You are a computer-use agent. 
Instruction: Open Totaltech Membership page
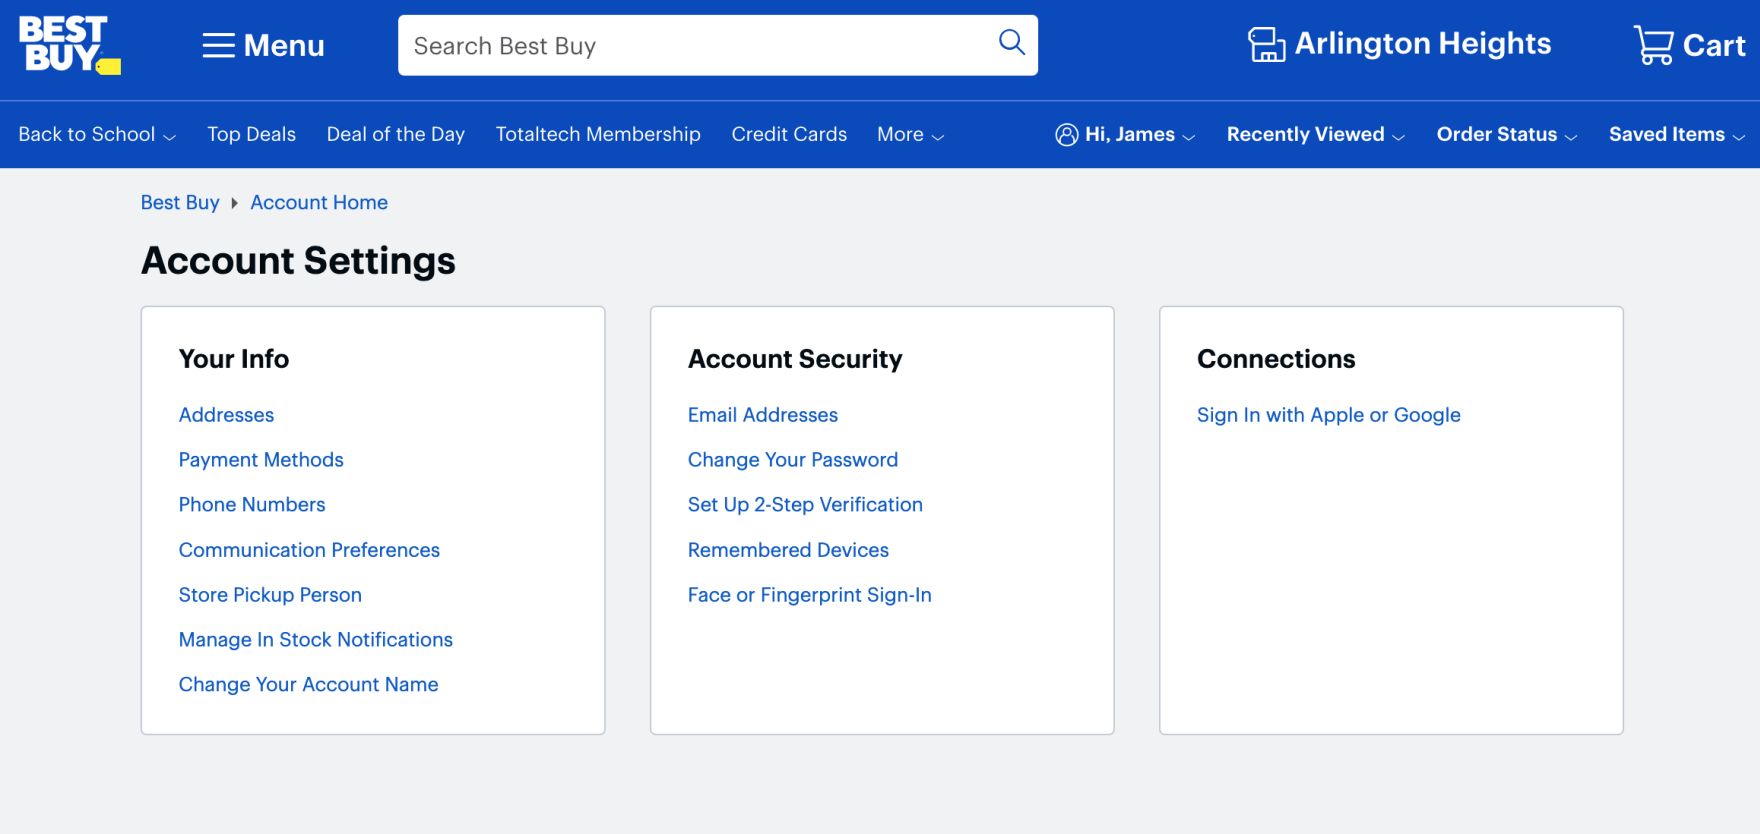coord(598,135)
